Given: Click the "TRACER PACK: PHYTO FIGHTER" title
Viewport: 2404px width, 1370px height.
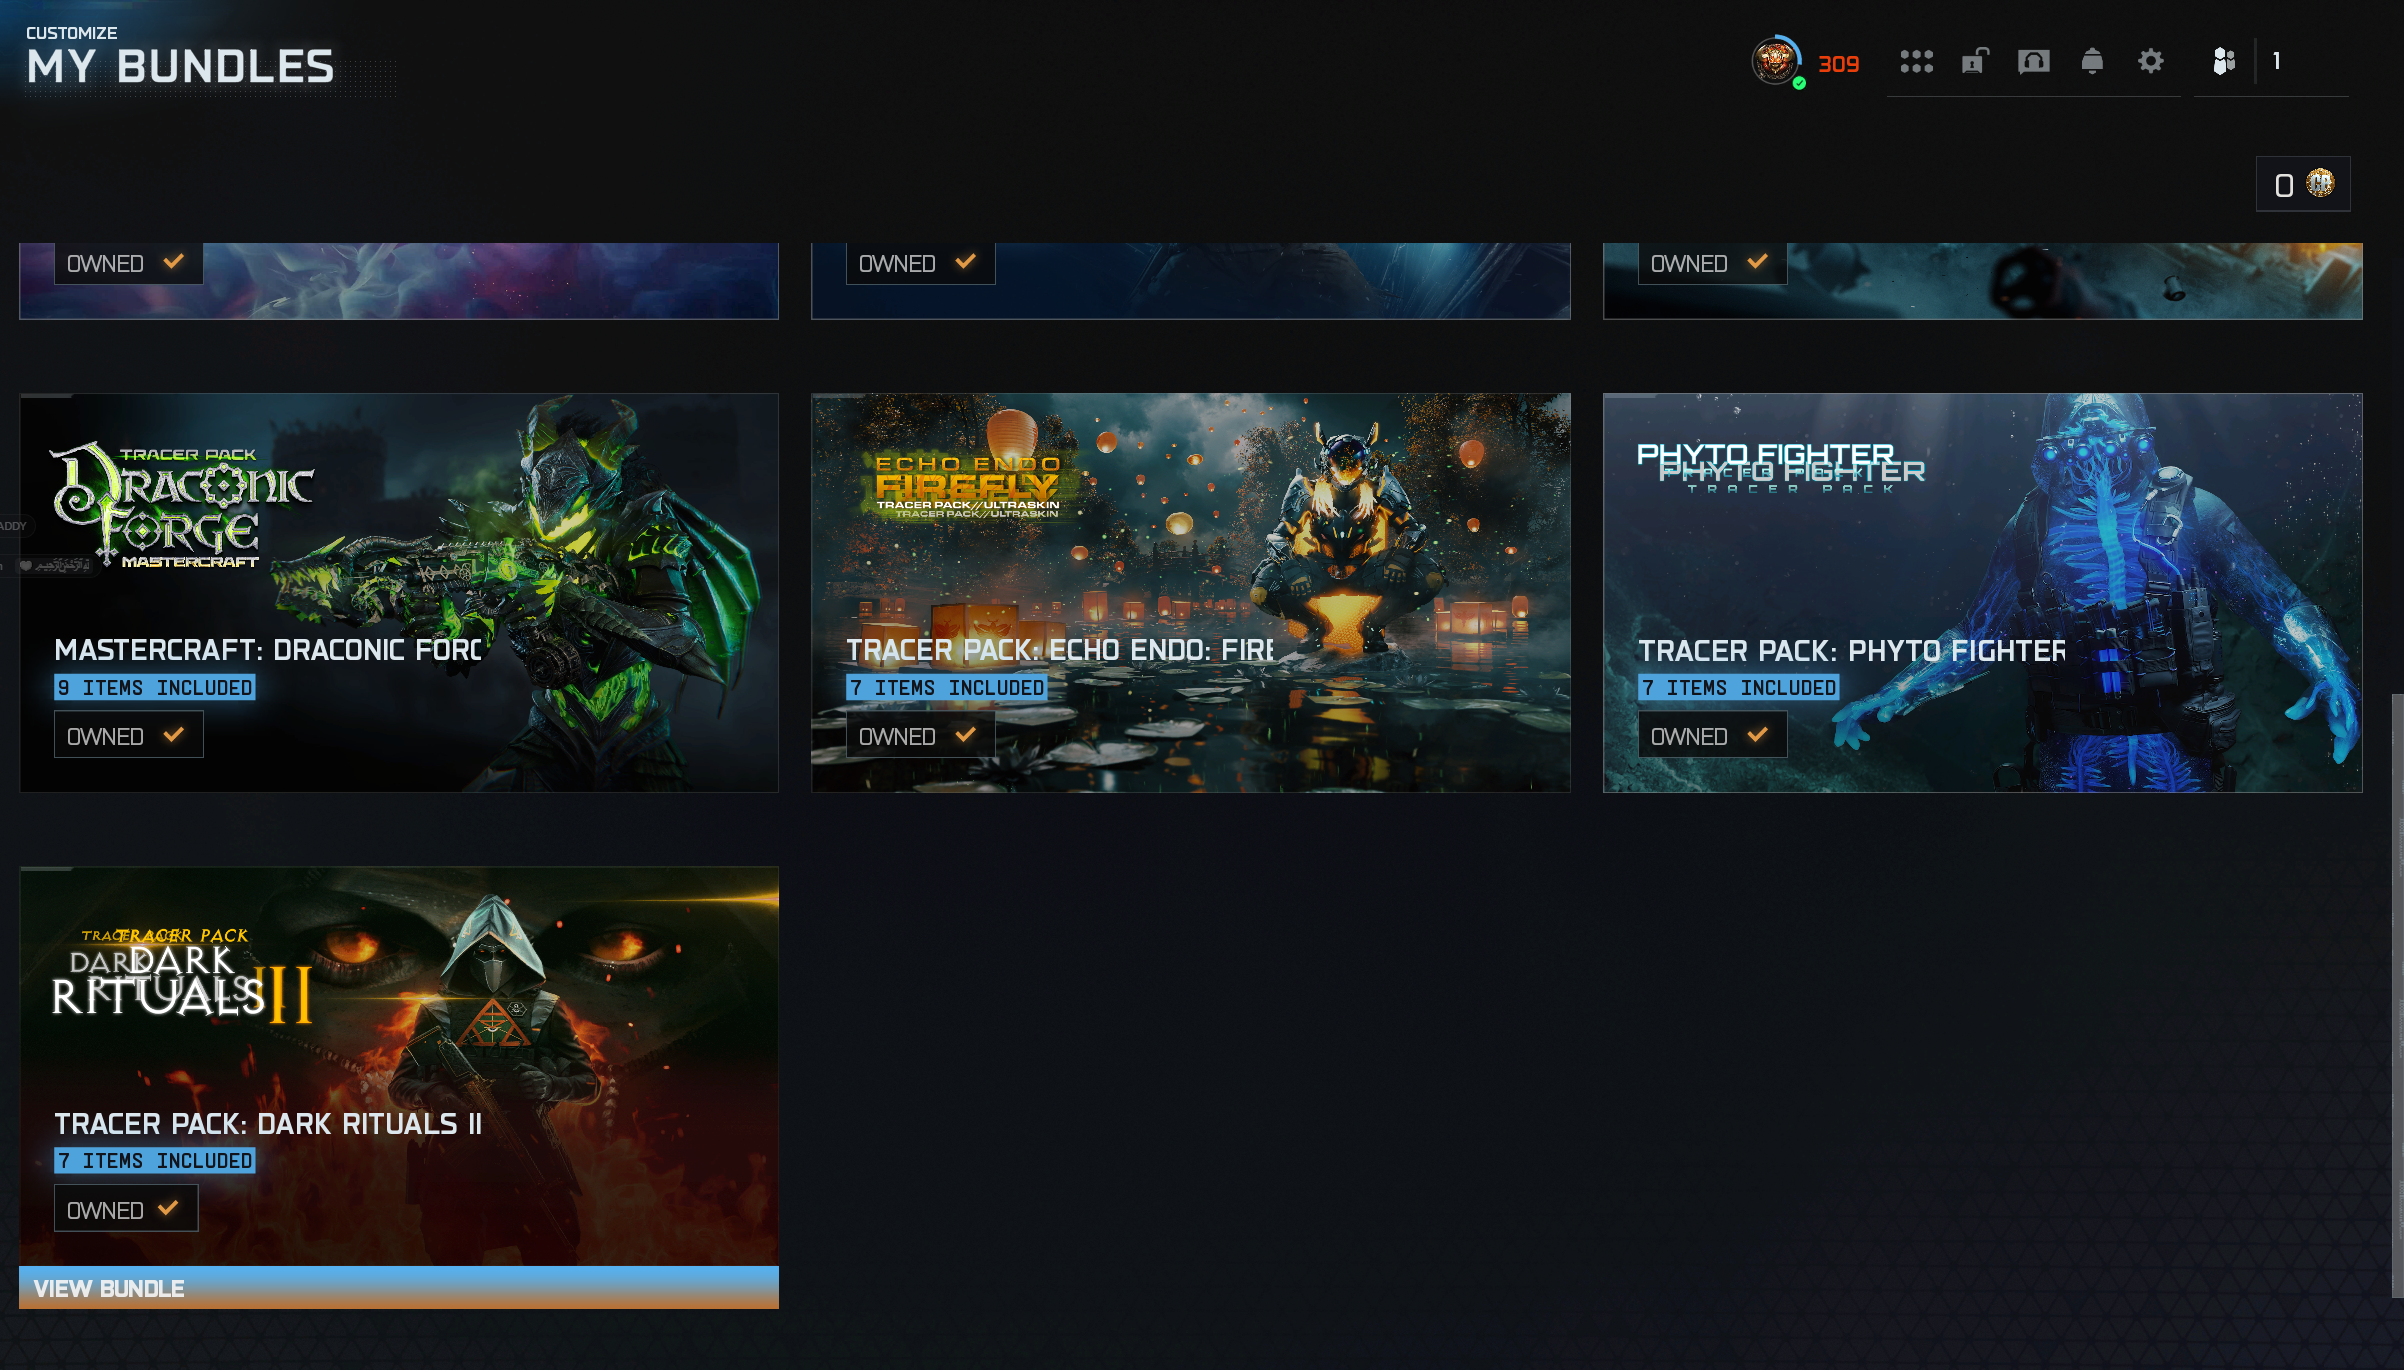Looking at the screenshot, I should pos(1852,651).
